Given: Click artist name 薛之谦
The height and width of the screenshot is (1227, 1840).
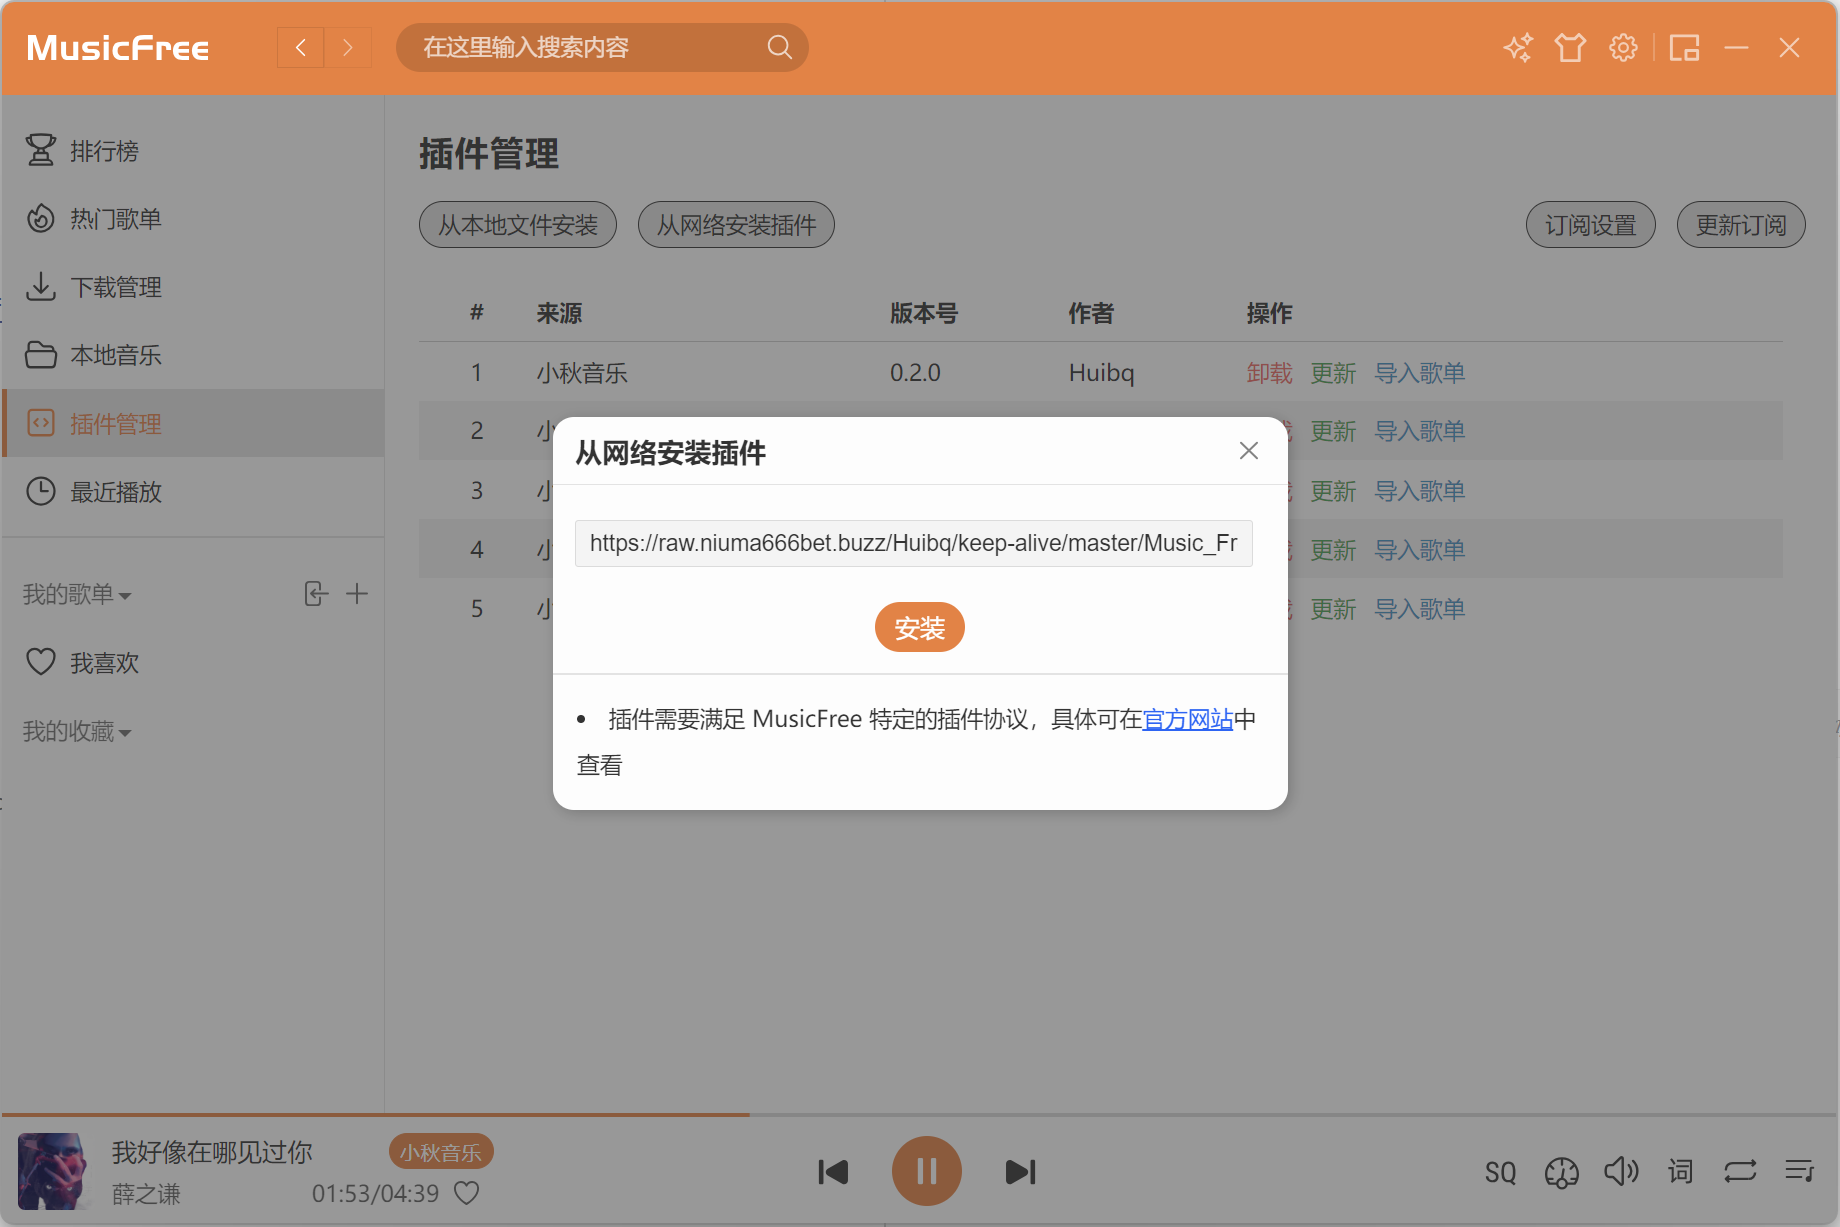Looking at the screenshot, I should coord(146,1194).
